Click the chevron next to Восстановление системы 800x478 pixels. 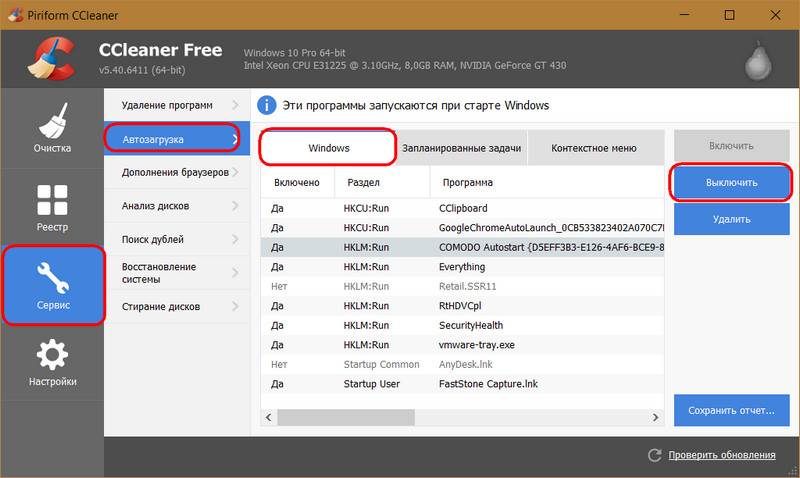tap(235, 273)
